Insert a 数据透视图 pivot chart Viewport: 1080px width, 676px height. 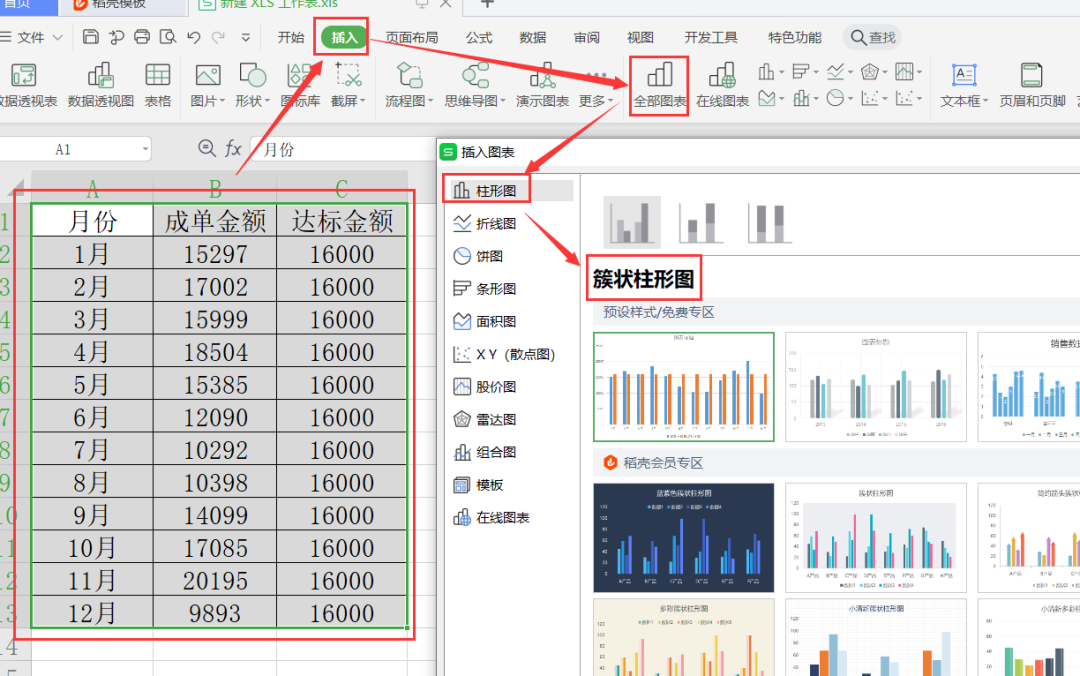101,85
